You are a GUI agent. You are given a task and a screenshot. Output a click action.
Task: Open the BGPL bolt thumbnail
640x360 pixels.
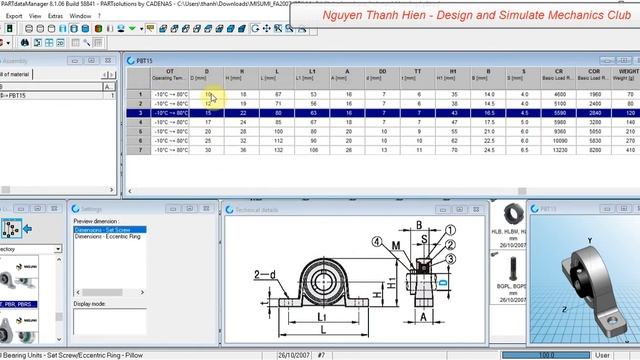click(x=513, y=270)
